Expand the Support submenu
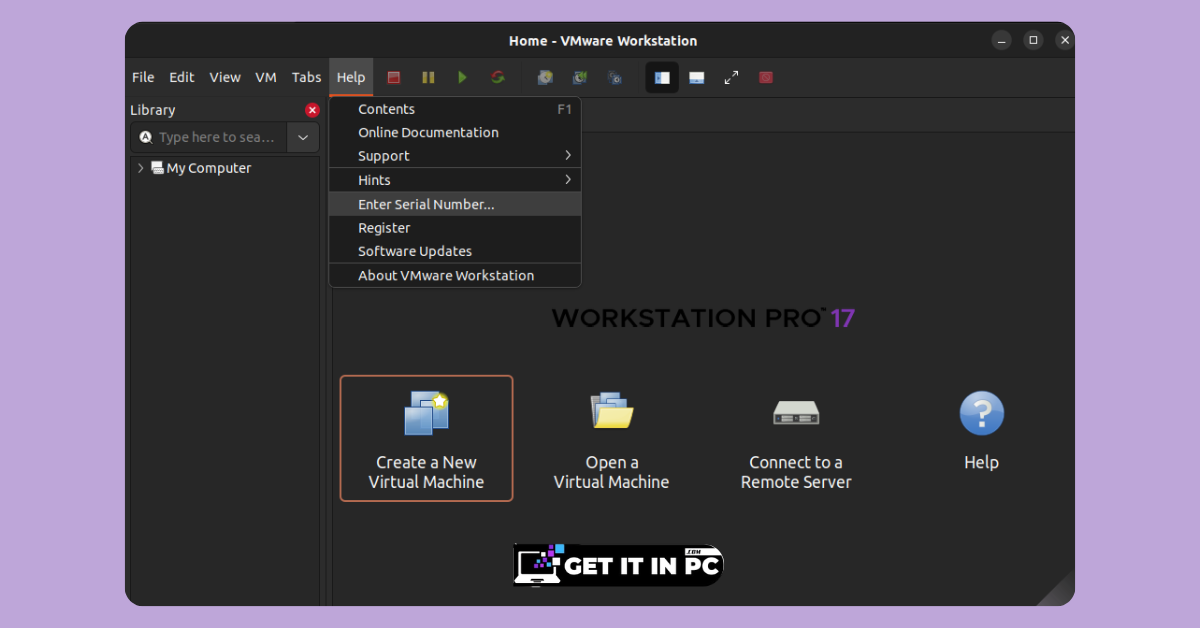The height and width of the screenshot is (628, 1200). 455,156
